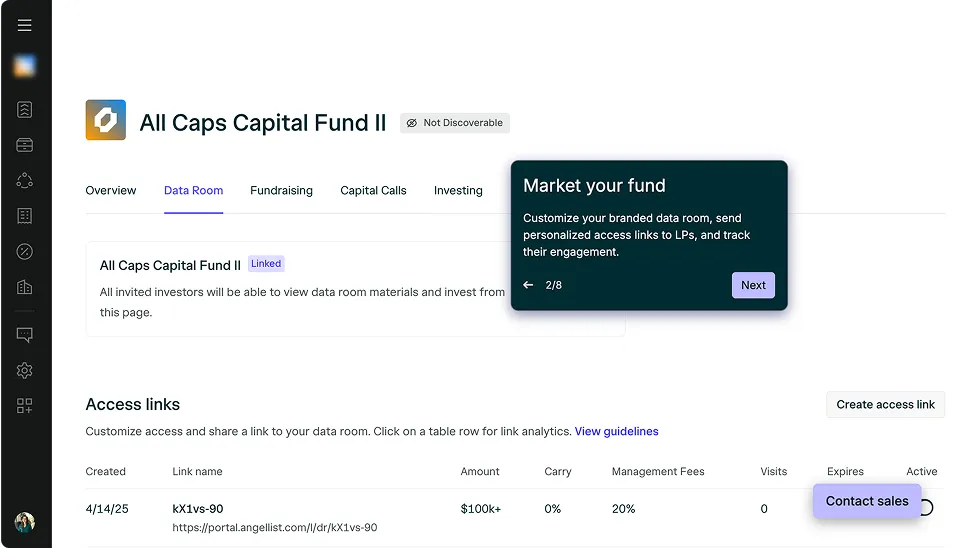Click the Not Discoverable badge
The height and width of the screenshot is (549, 965).
pos(455,123)
